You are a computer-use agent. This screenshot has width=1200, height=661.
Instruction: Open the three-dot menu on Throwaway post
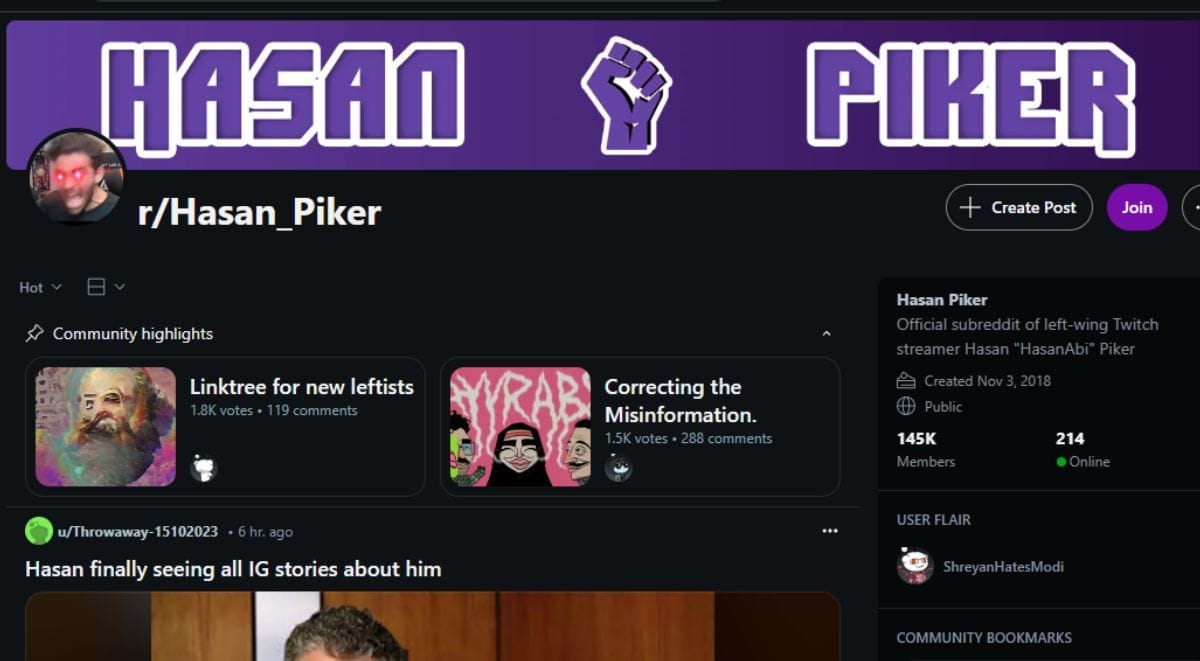[x=829, y=531]
